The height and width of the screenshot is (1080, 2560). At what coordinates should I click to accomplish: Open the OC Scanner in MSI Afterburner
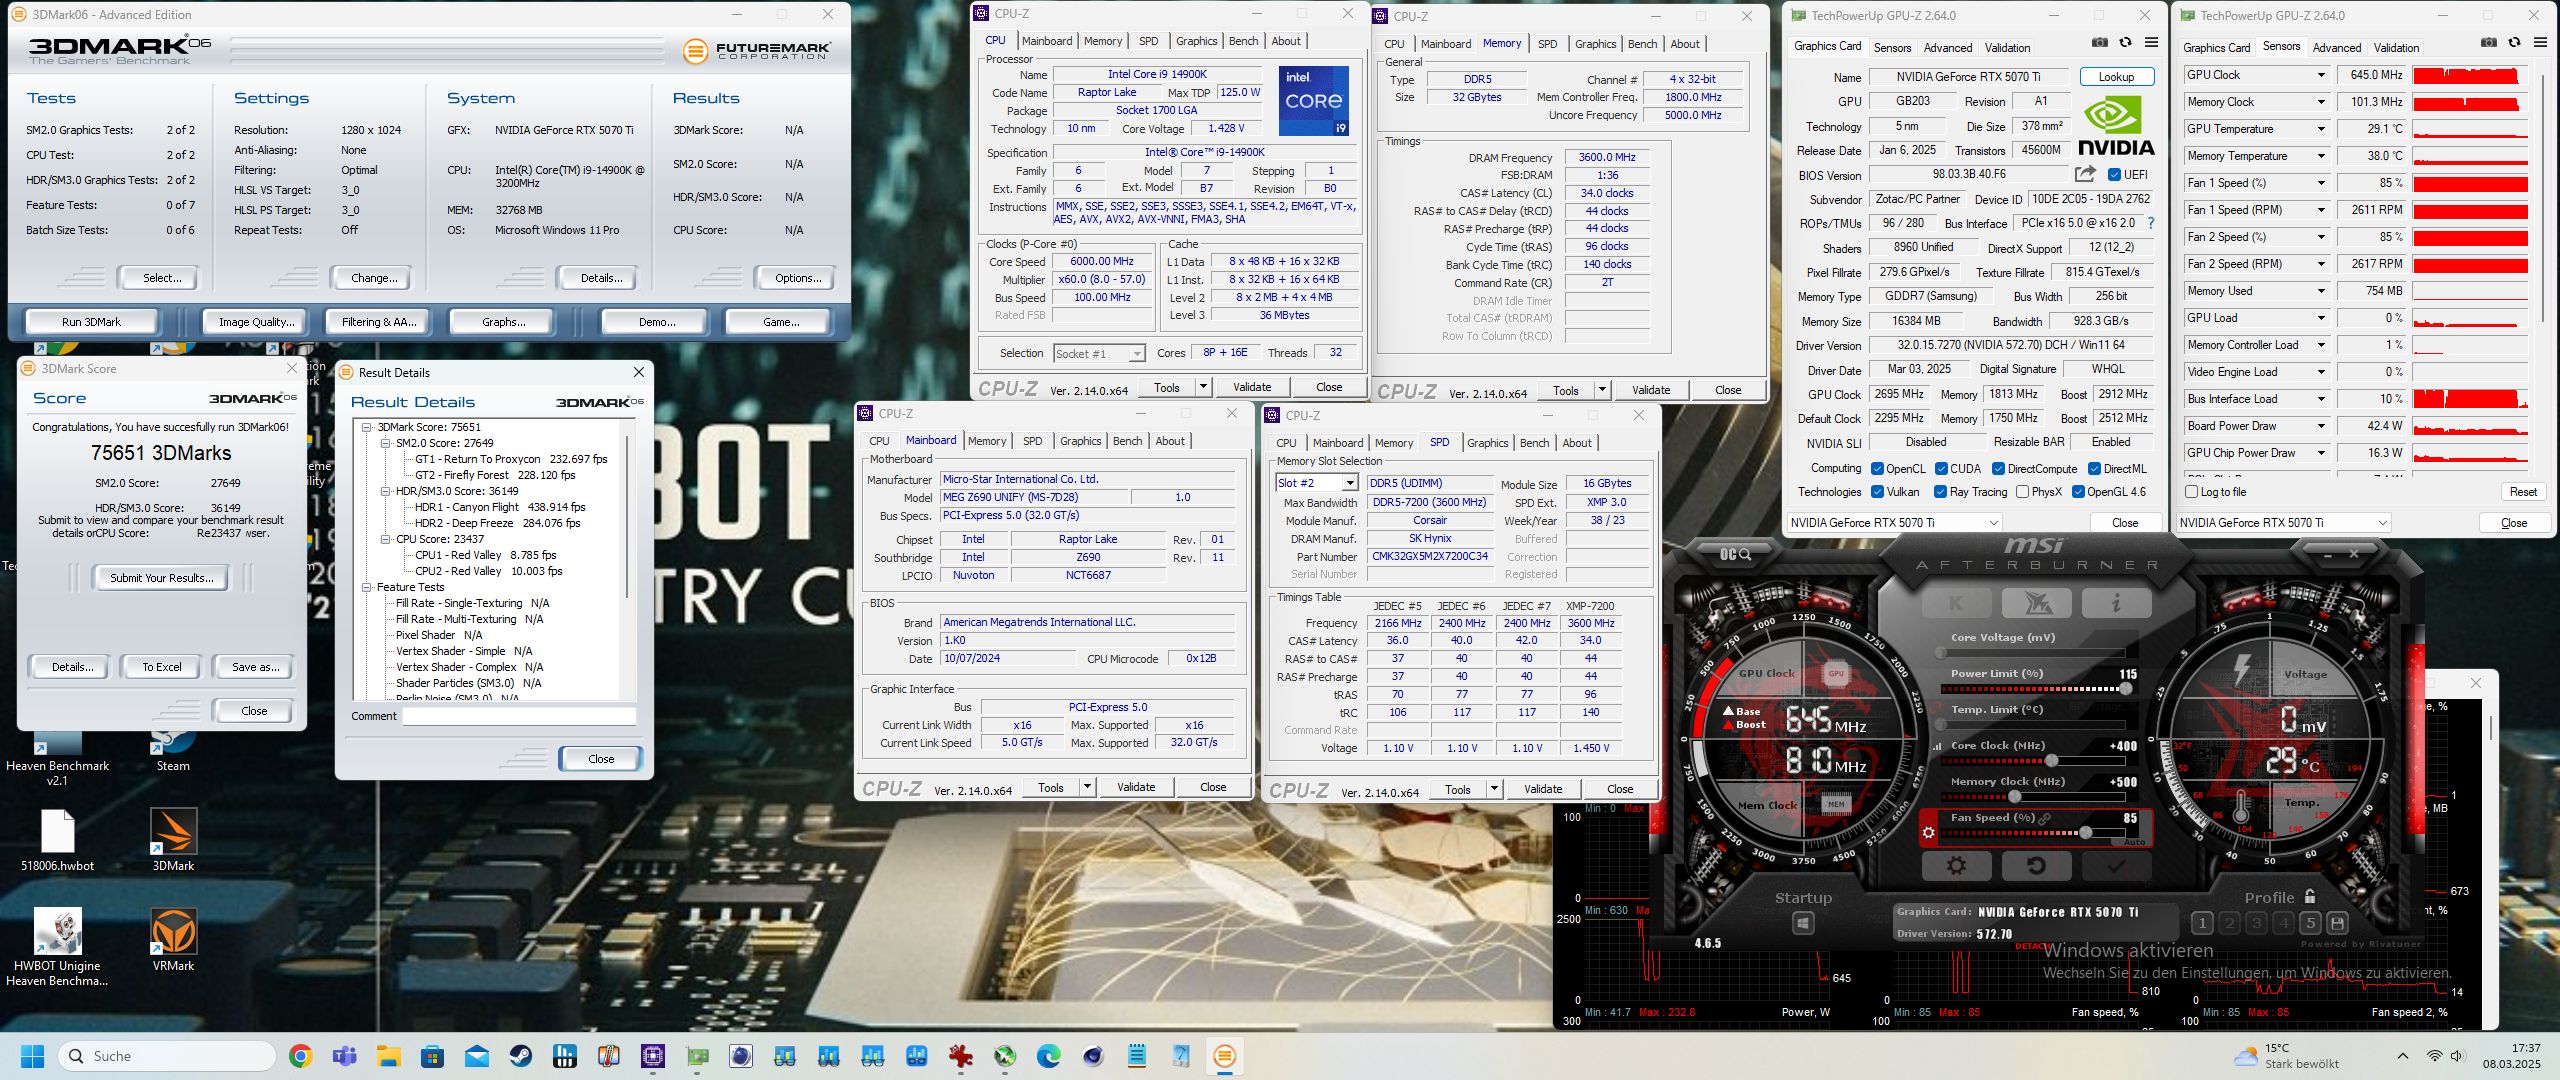[1735, 554]
